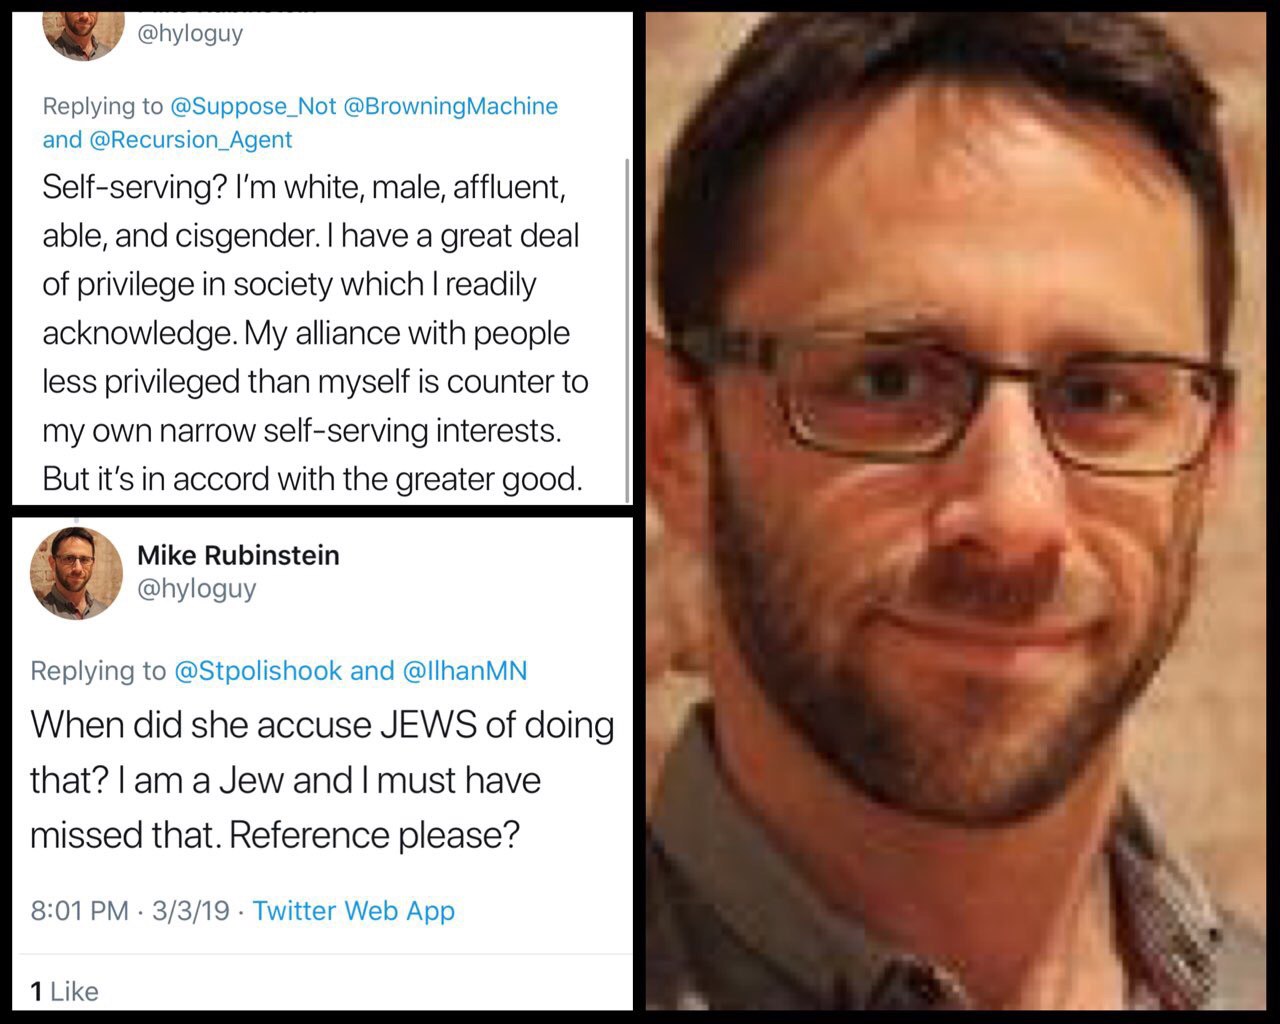
Task: Open the lower tweet profile avatar
Action: pos(77,572)
